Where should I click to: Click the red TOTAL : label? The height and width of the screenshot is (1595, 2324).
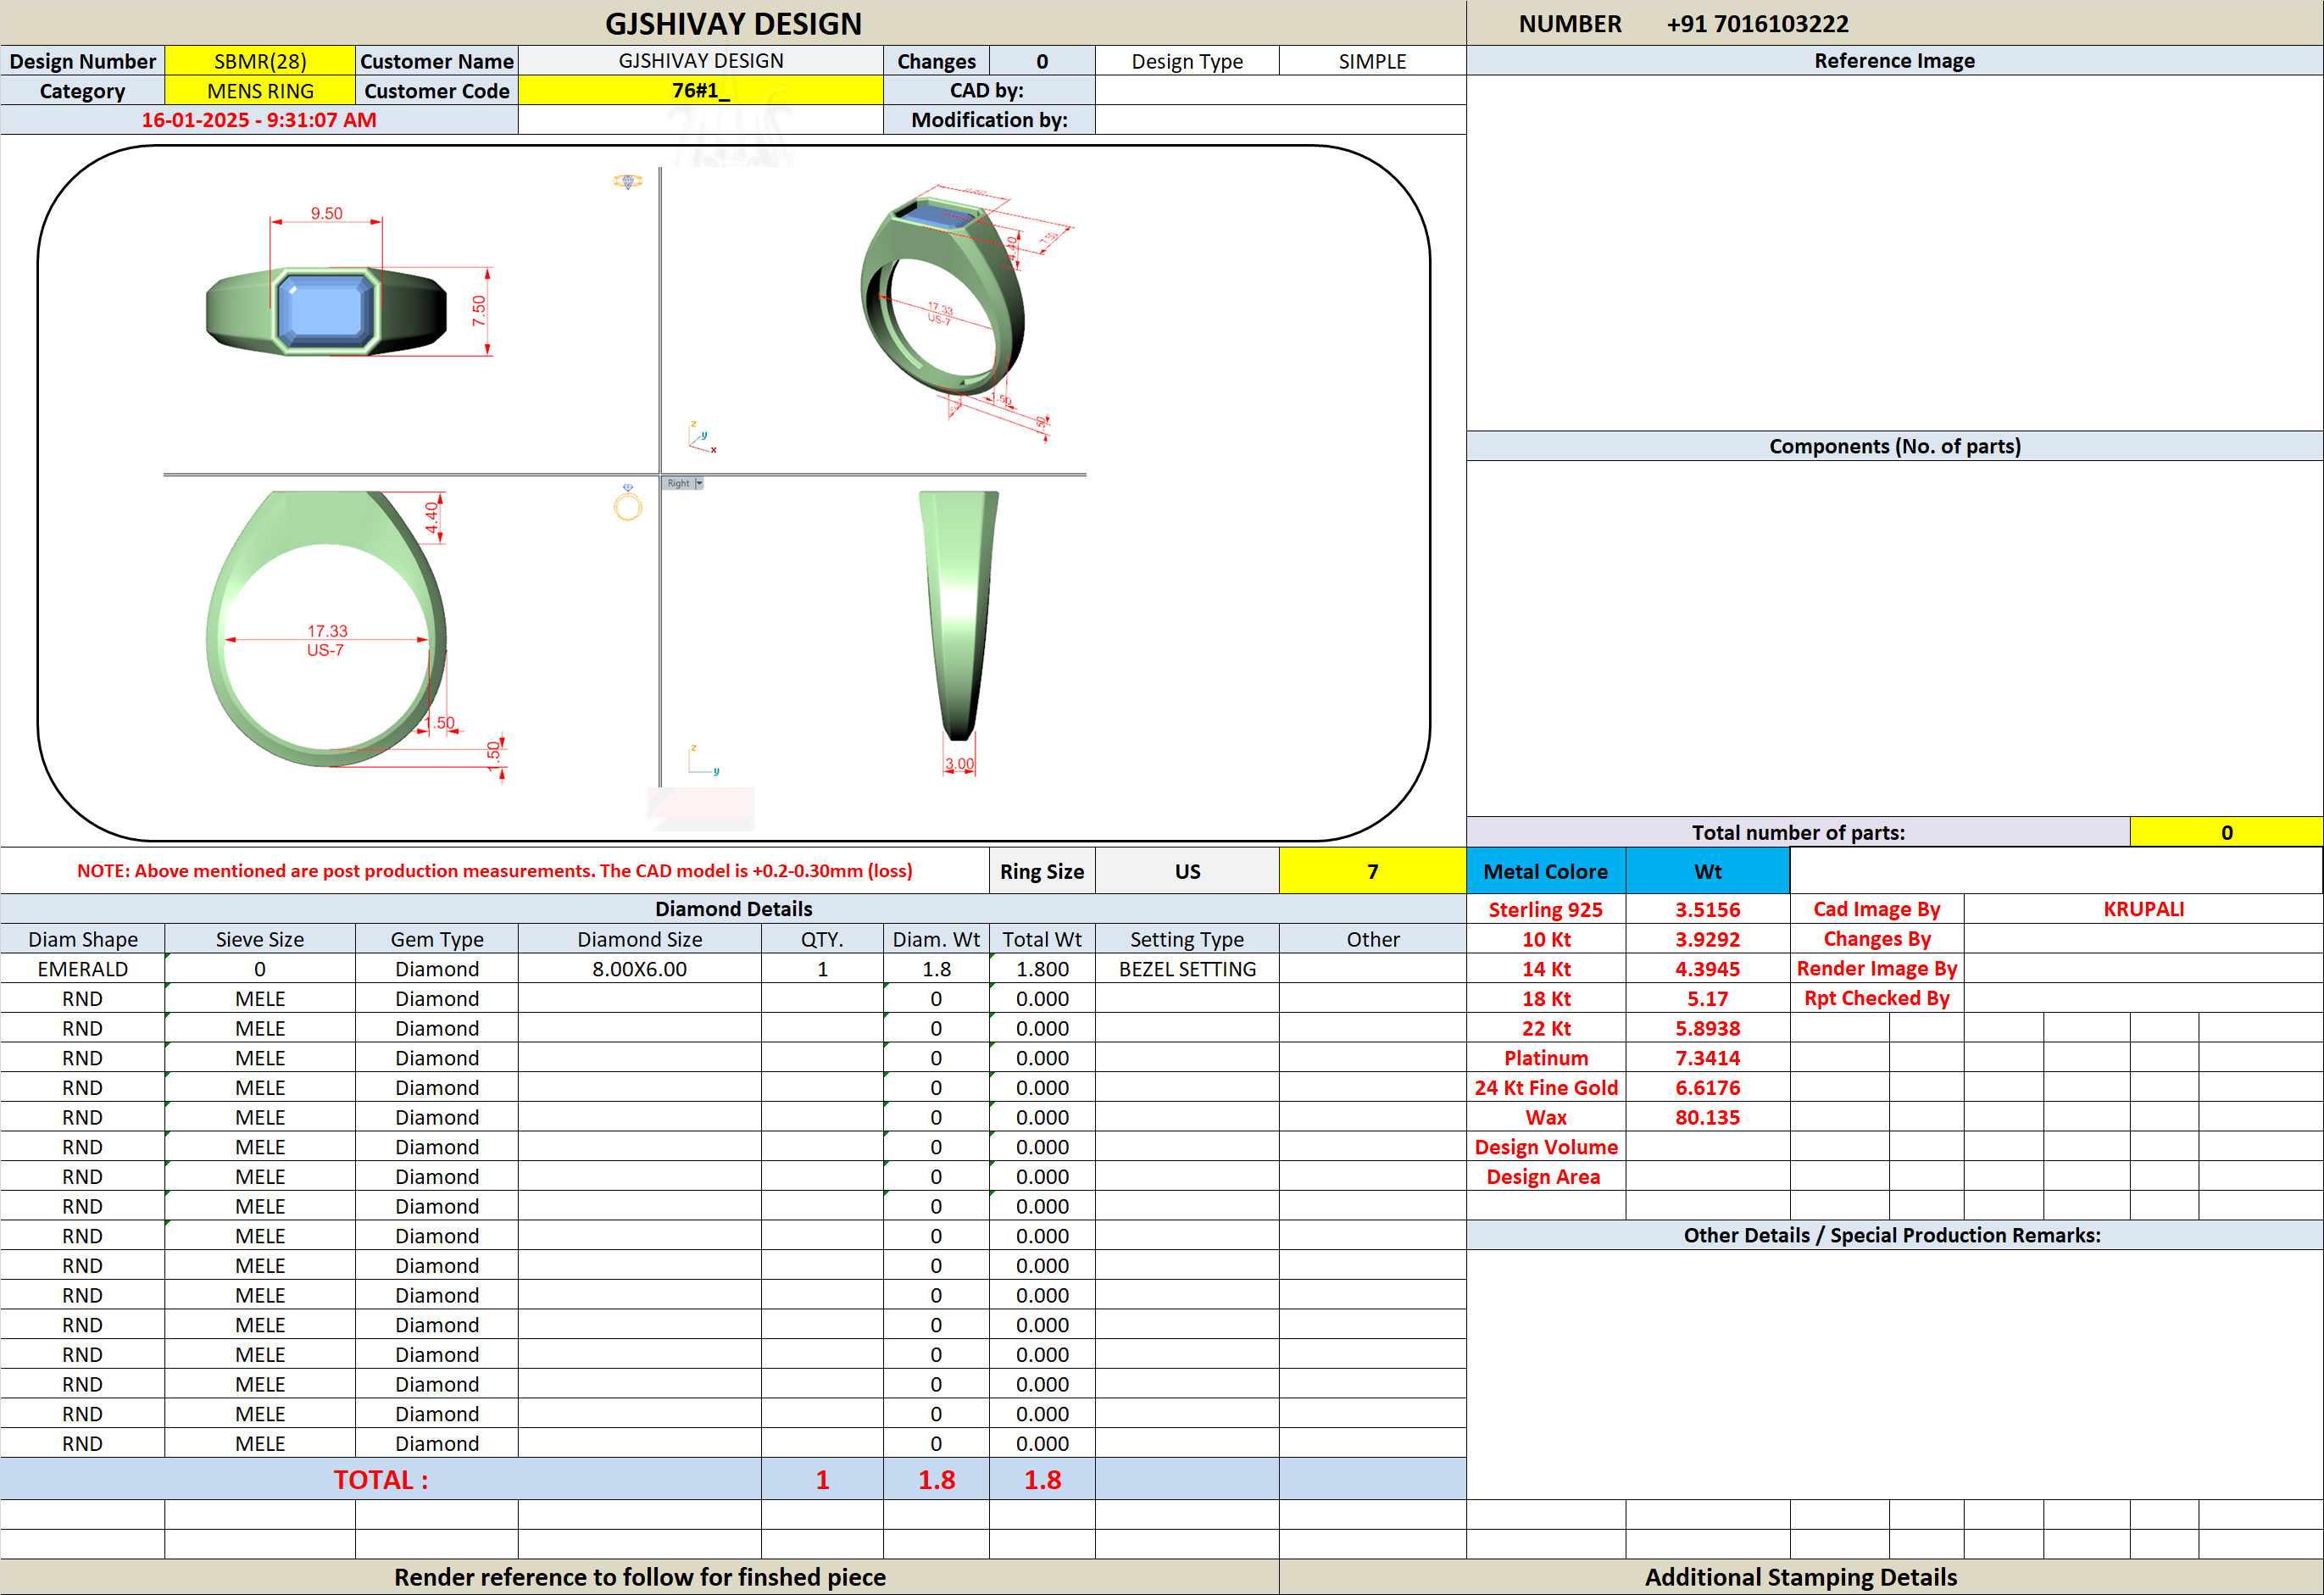click(380, 1479)
